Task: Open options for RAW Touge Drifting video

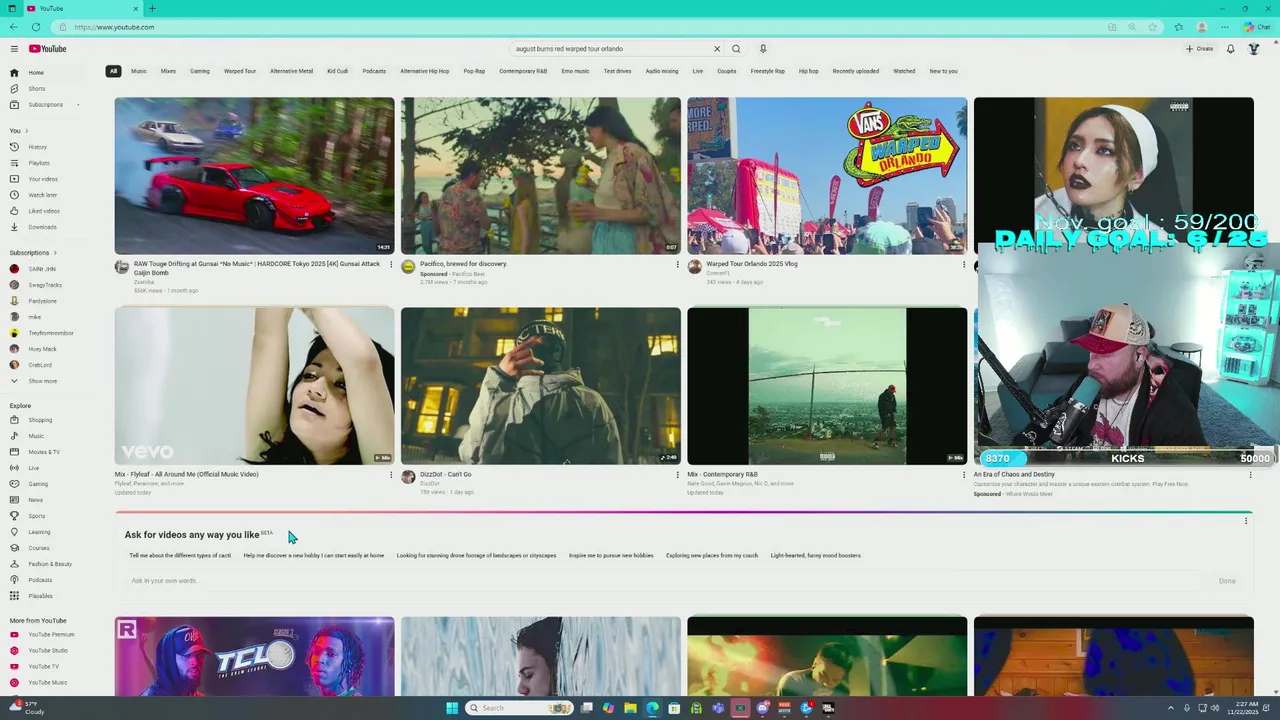Action: tap(391, 265)
